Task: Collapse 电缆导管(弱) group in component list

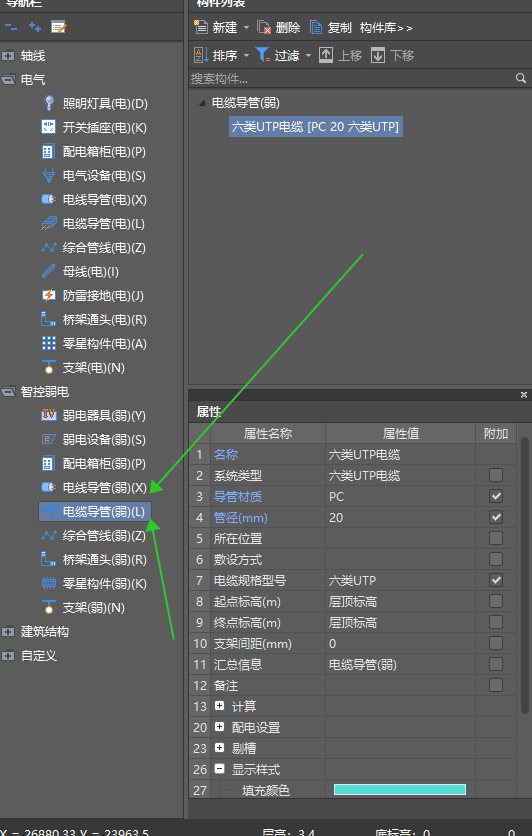Action: 202,103
